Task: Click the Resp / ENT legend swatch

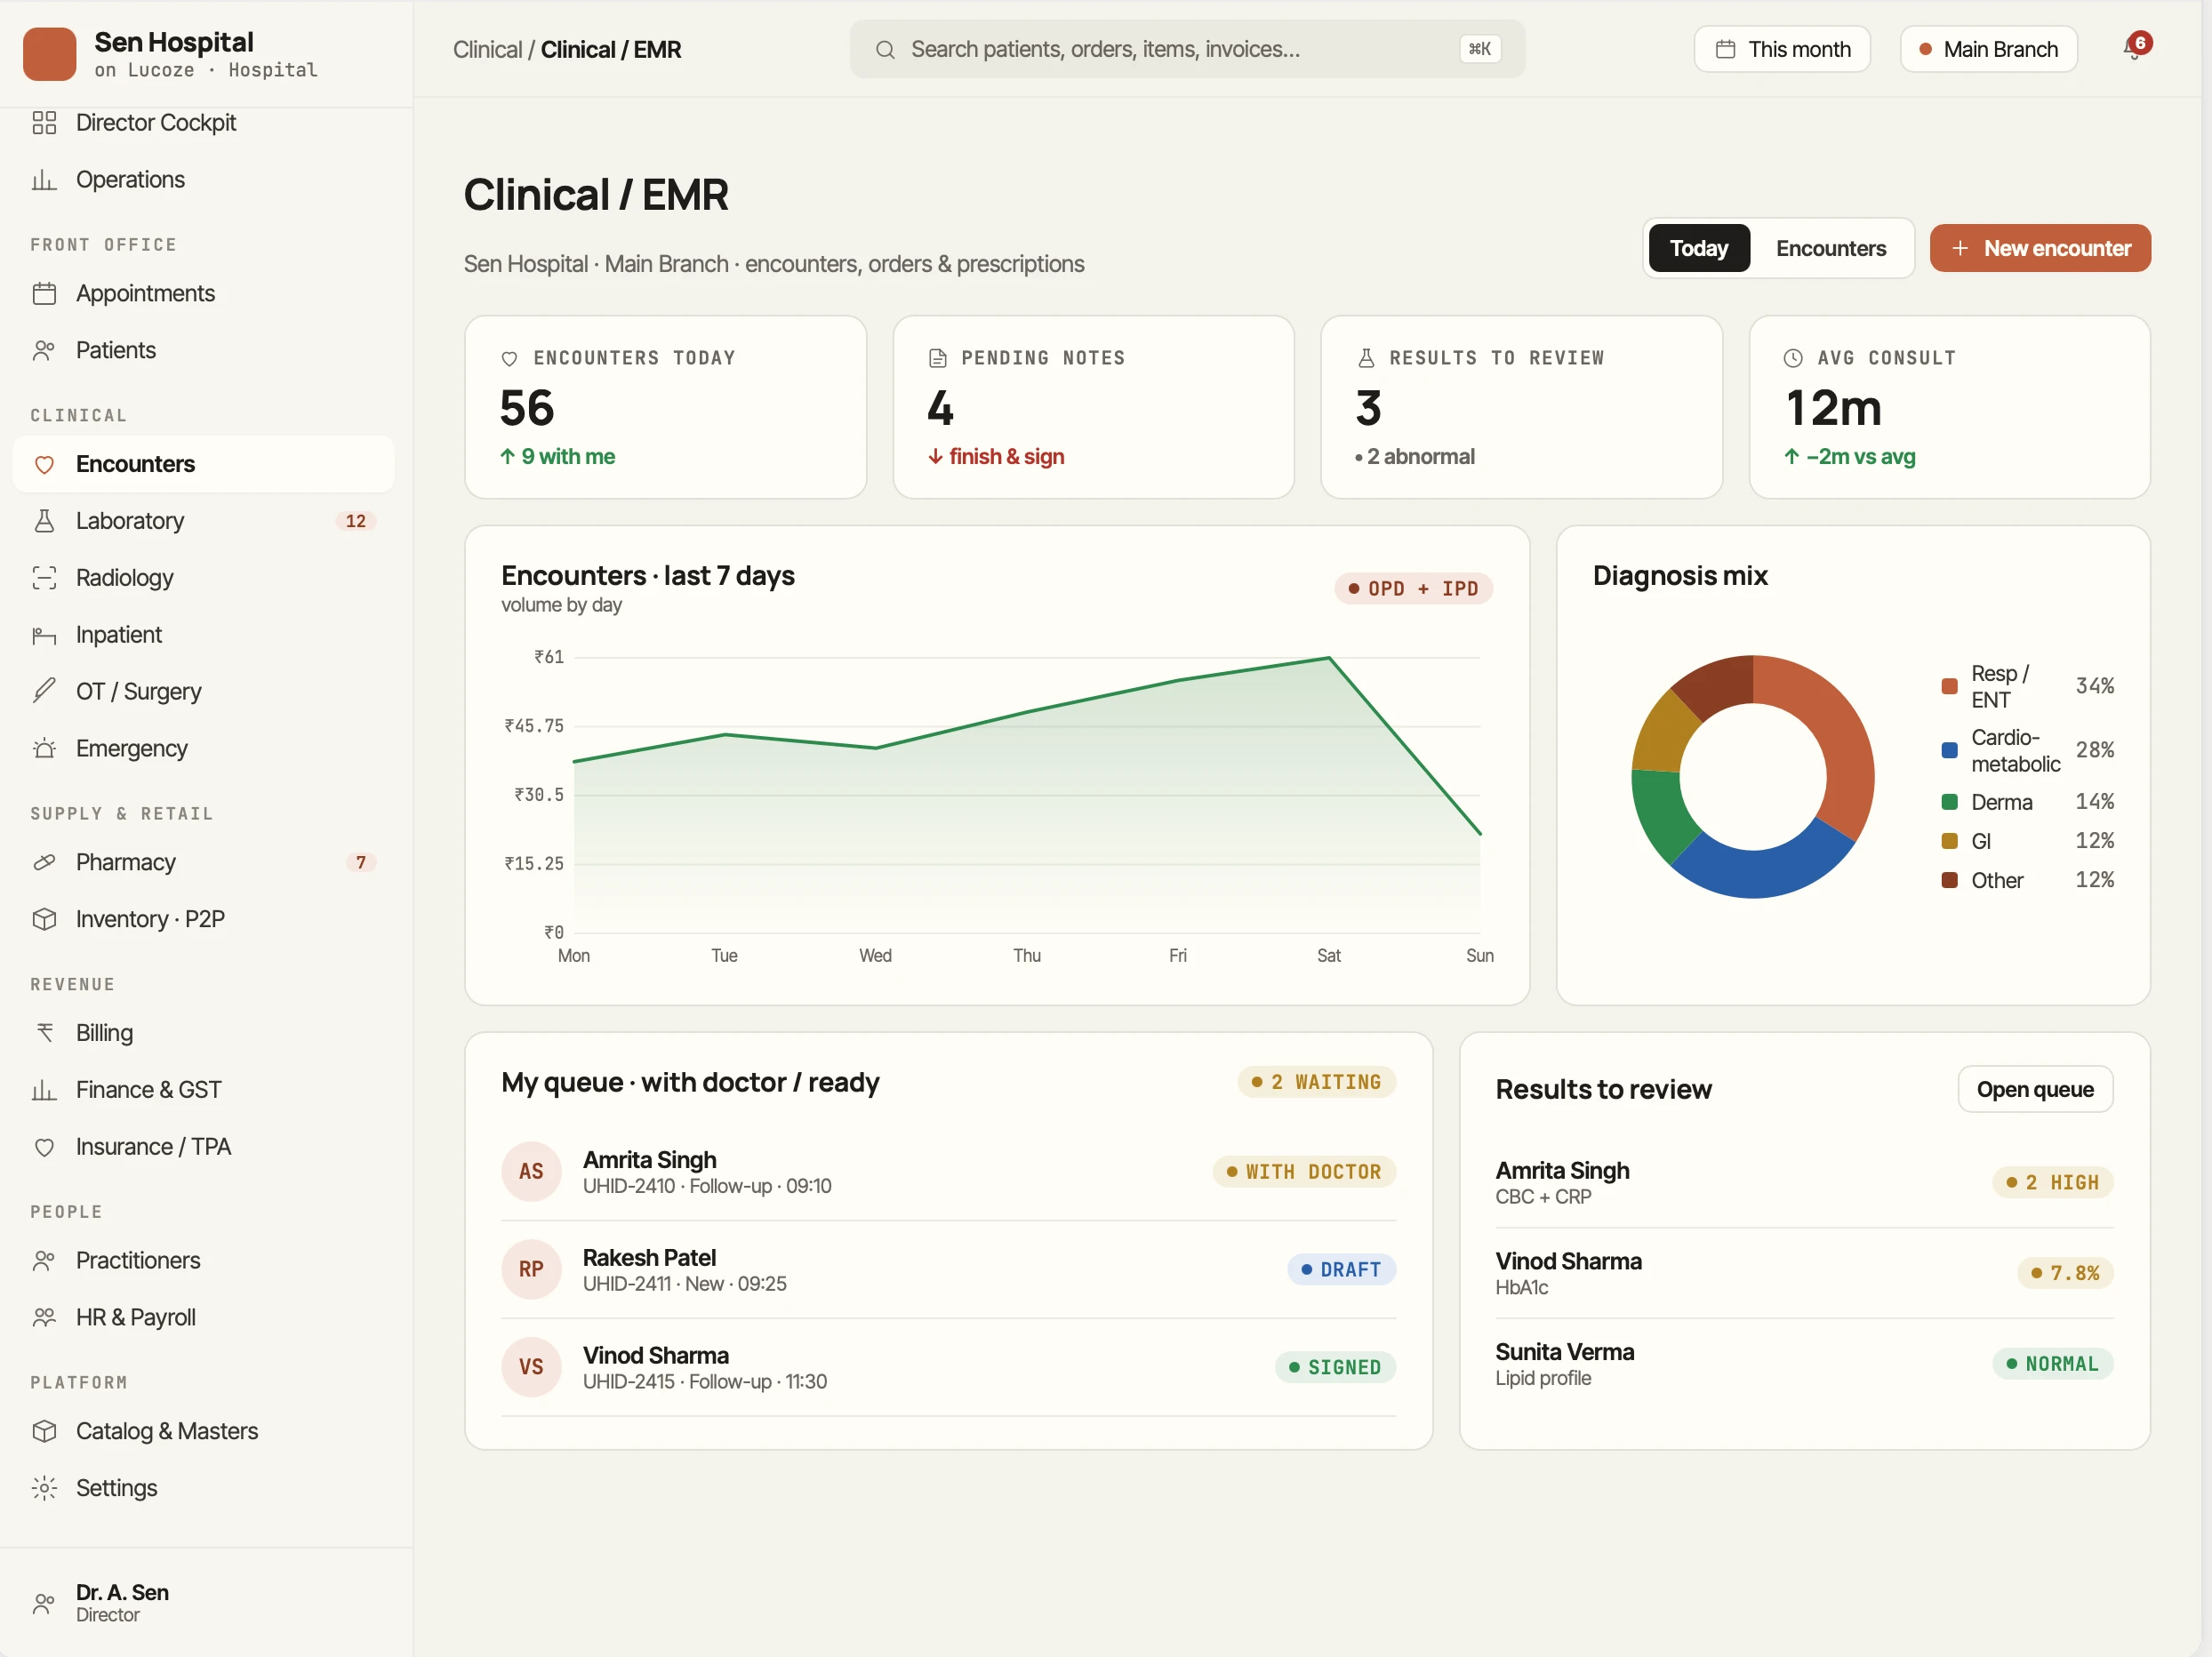Action: [1949, 687]
